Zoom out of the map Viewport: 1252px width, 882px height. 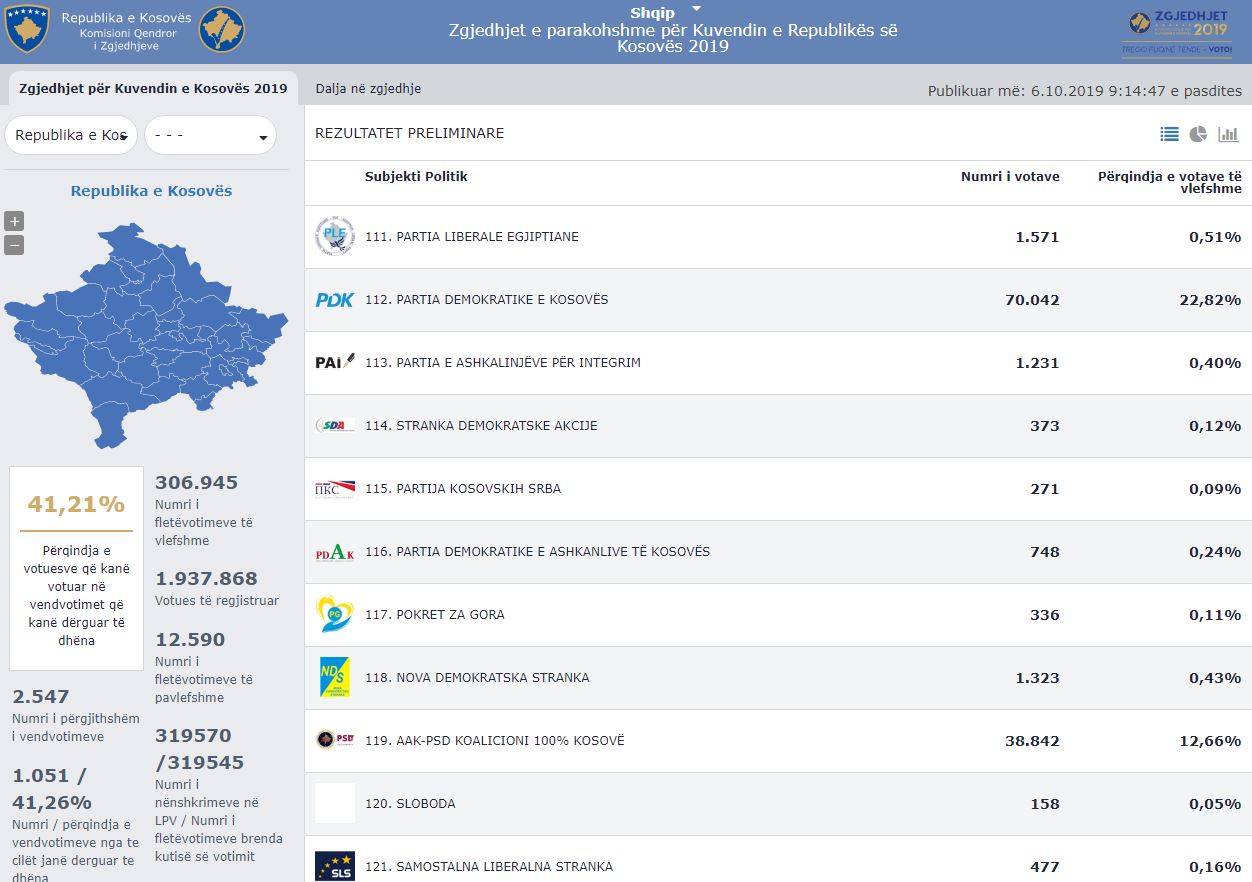click(x=14, y=245)
